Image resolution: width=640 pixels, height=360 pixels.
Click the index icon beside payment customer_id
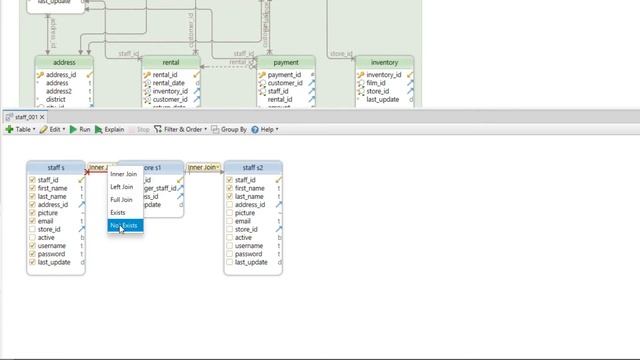click(262, 83)
